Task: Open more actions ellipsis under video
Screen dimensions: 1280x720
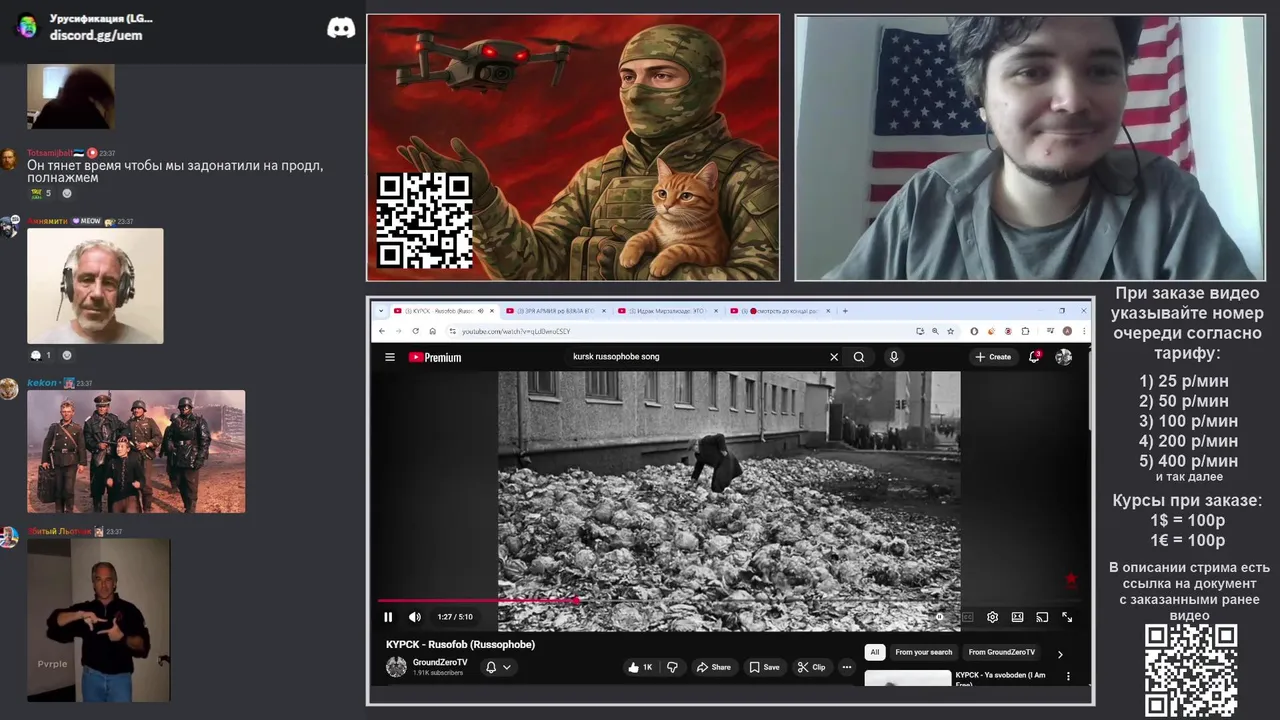Action: coord(847,667)
